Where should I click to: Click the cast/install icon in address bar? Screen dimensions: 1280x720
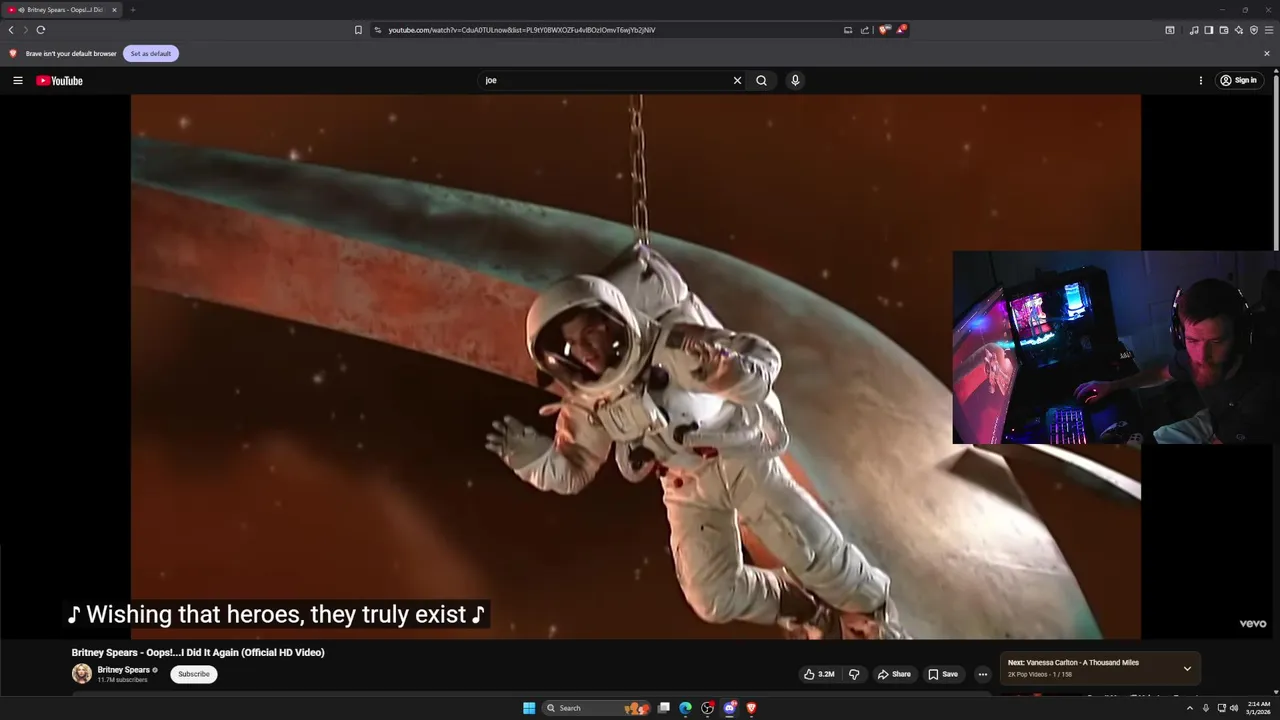tap(848, 30)
